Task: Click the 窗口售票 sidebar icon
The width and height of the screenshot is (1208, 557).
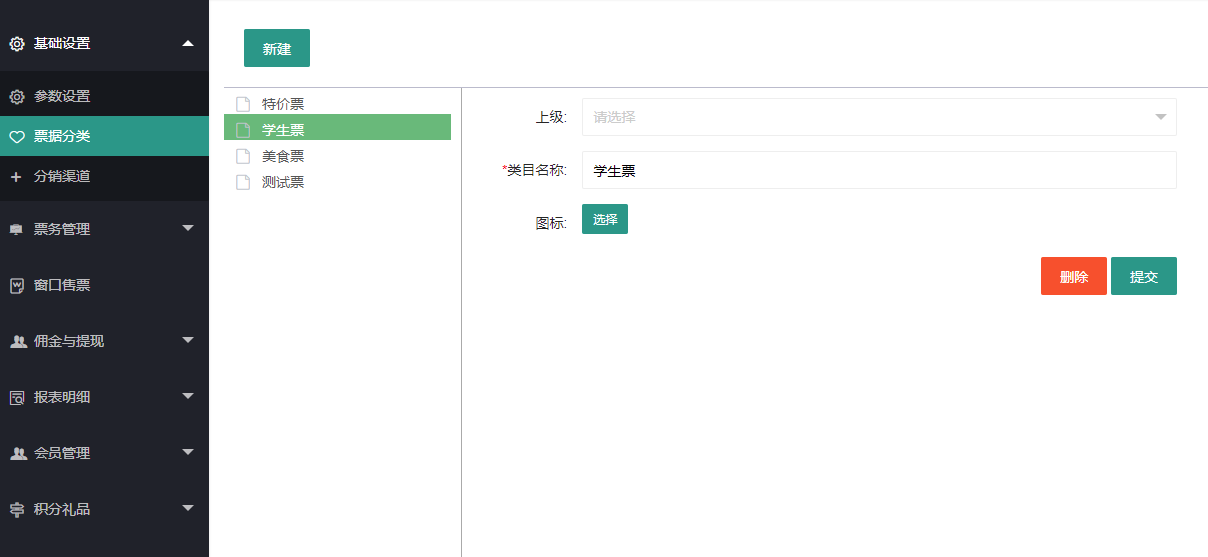Action: pyautogui.click(x=17, y=285)
